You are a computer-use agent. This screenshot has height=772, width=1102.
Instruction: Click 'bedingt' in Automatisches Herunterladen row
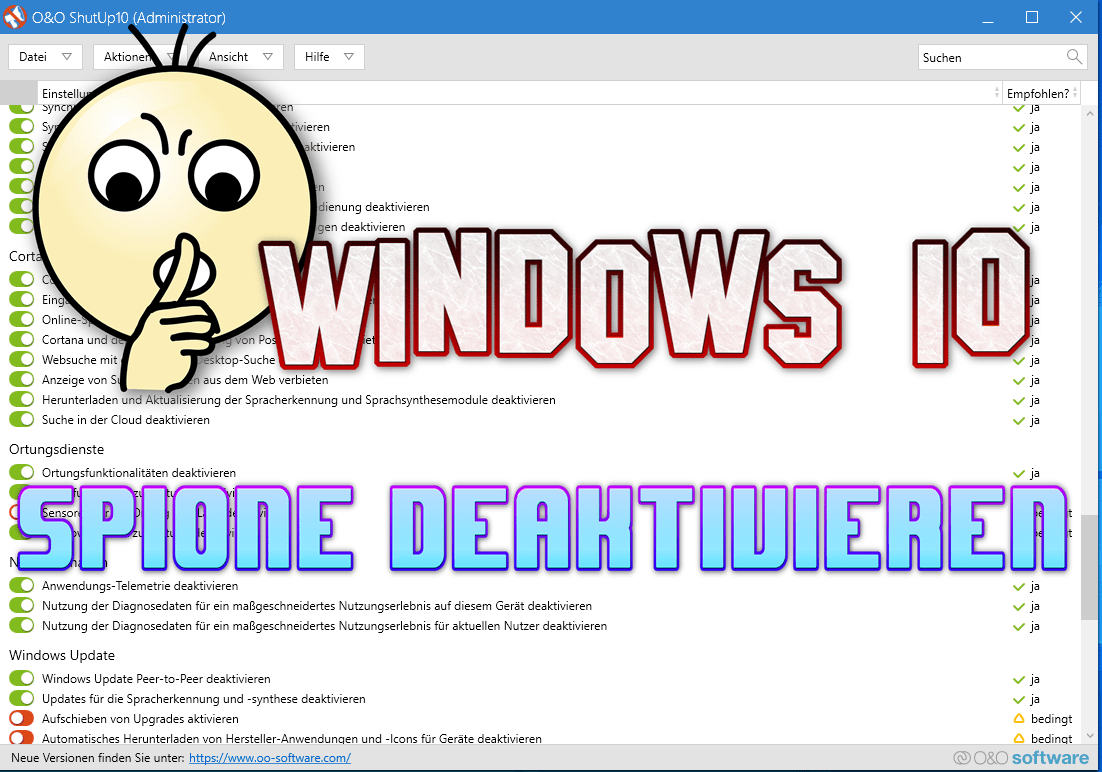(1051, 738)
